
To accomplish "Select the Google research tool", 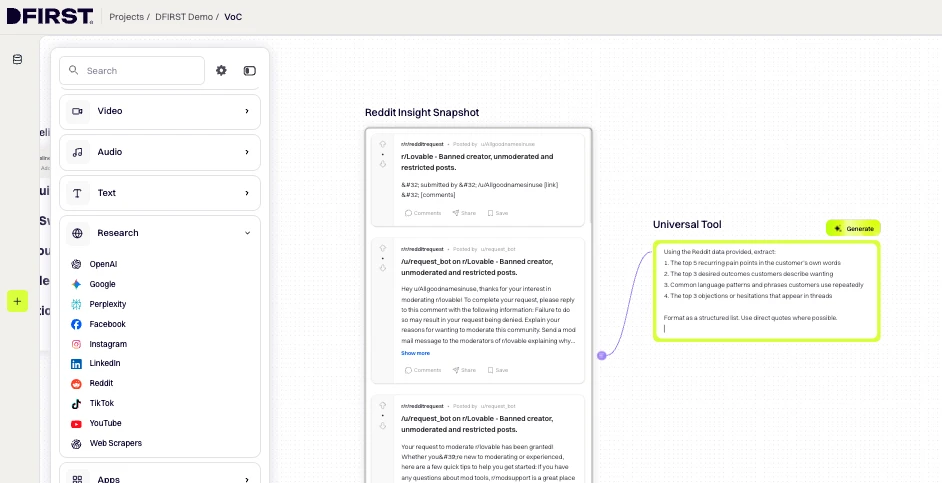I will [x=93, y=284].
